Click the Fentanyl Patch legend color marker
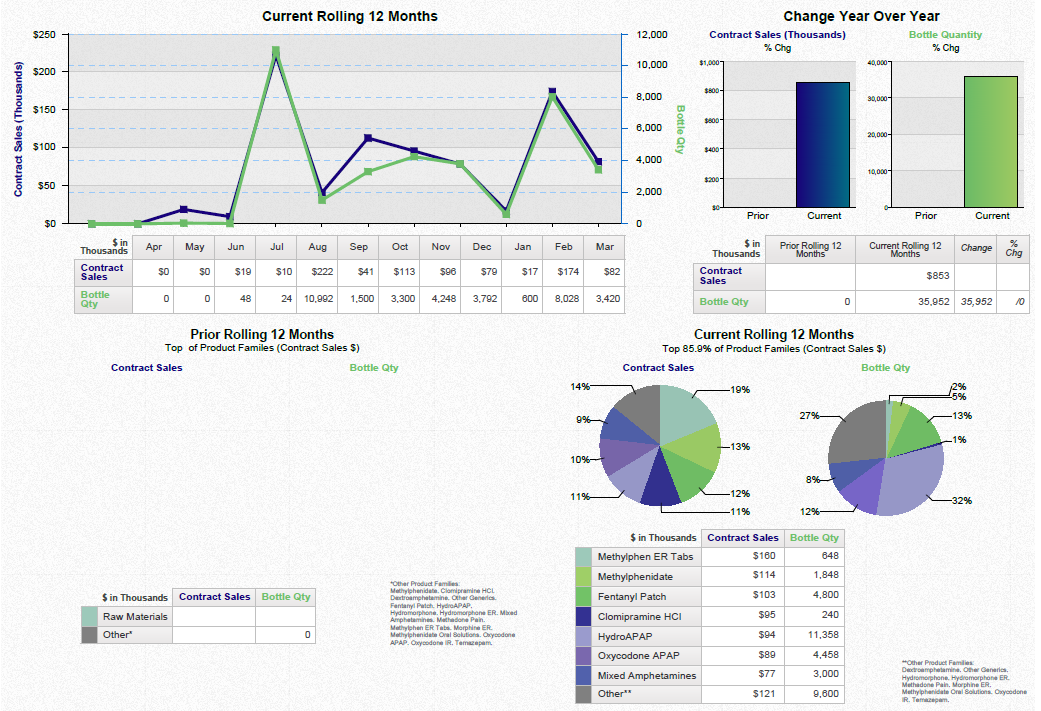The height and width of the screenshot is (711, 1041). [x=584, y=596]
